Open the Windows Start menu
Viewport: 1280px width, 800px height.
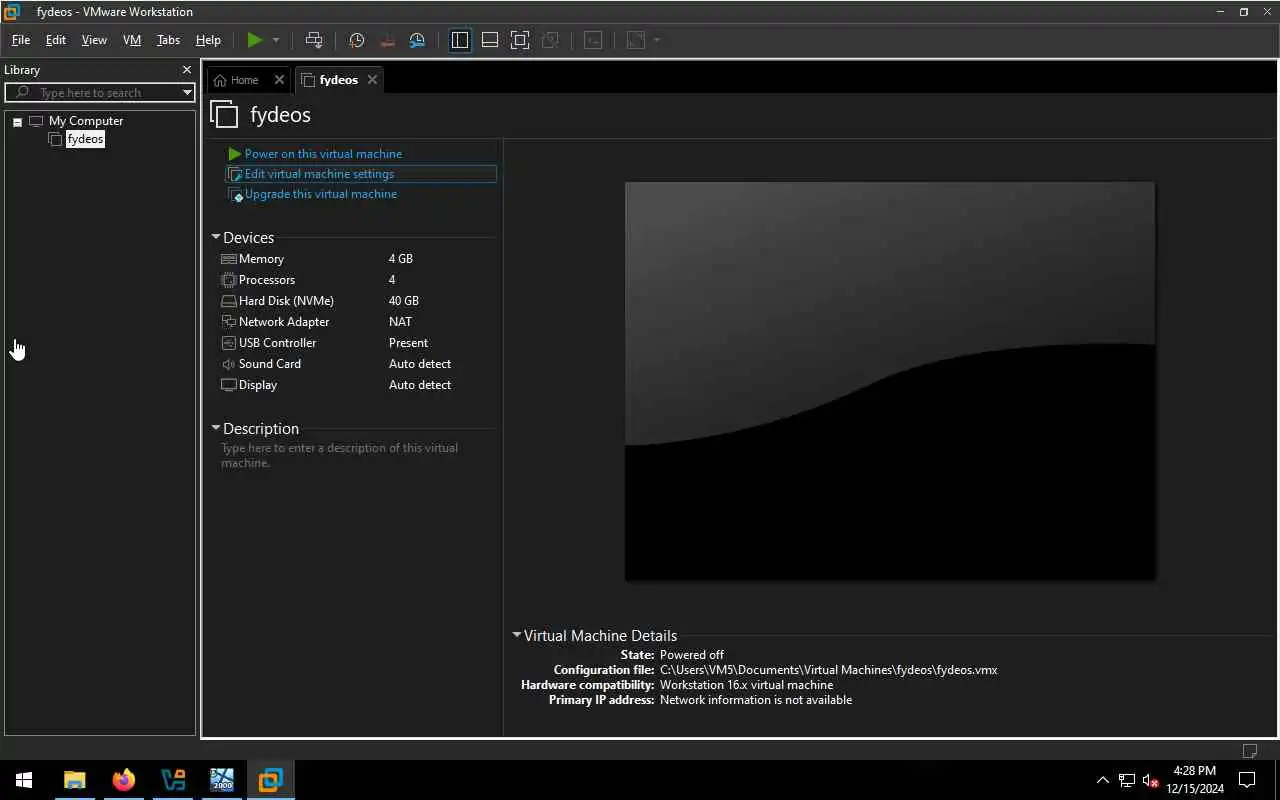(24, 780)
